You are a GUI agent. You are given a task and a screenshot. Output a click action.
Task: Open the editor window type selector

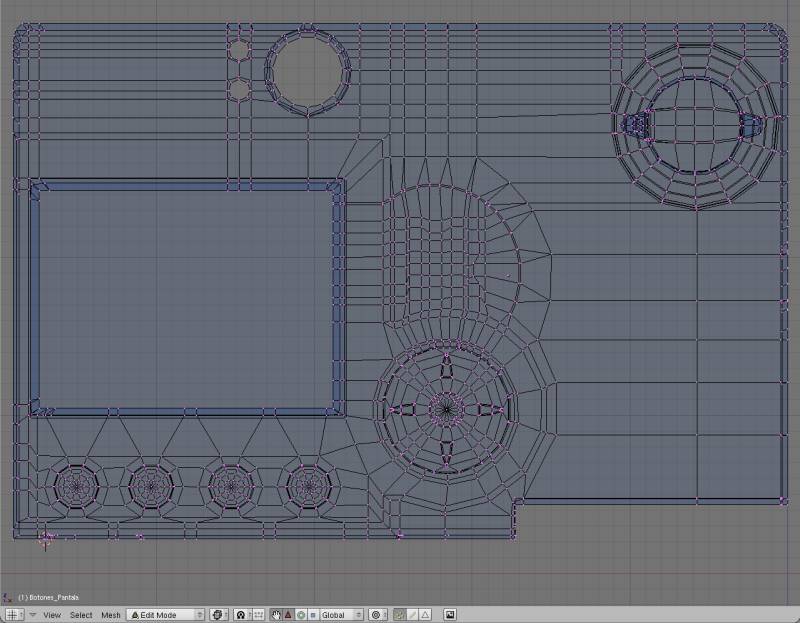click(14, 615)
